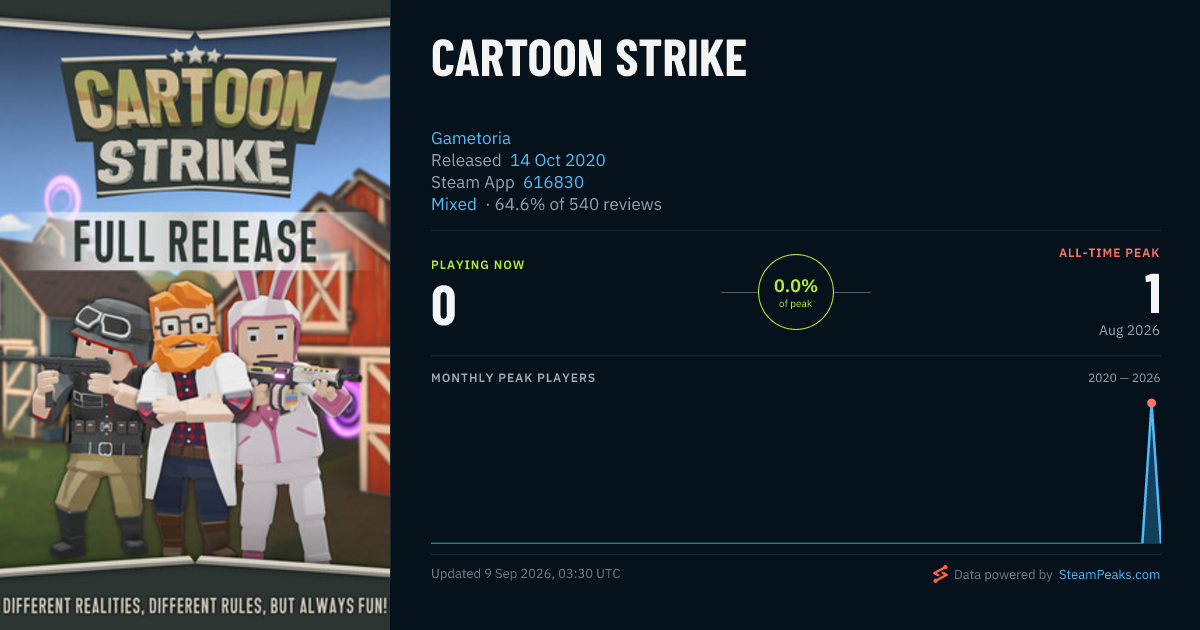Click the Full Release banner on poster

(195, 242)
